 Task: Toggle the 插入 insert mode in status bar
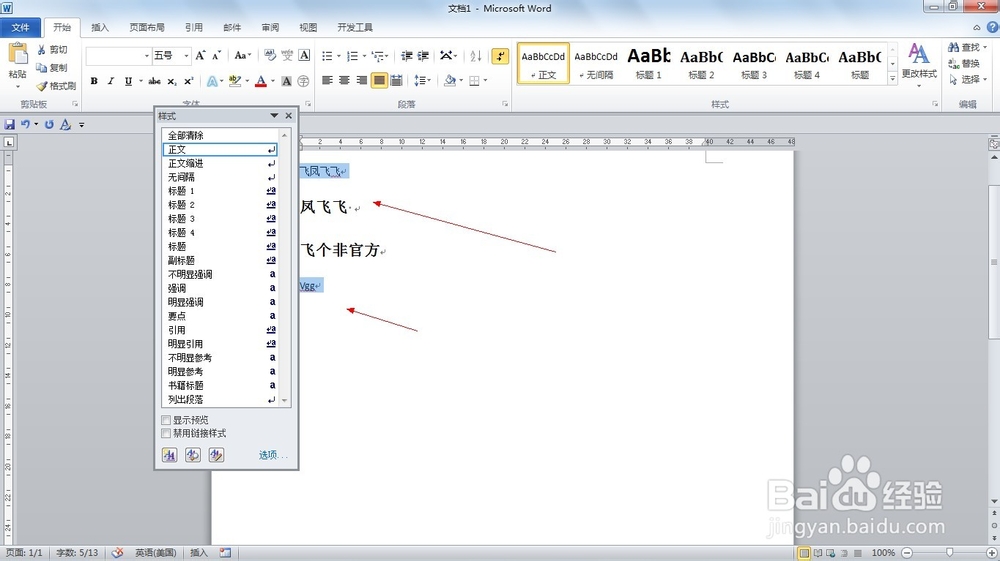click(198, 553)
